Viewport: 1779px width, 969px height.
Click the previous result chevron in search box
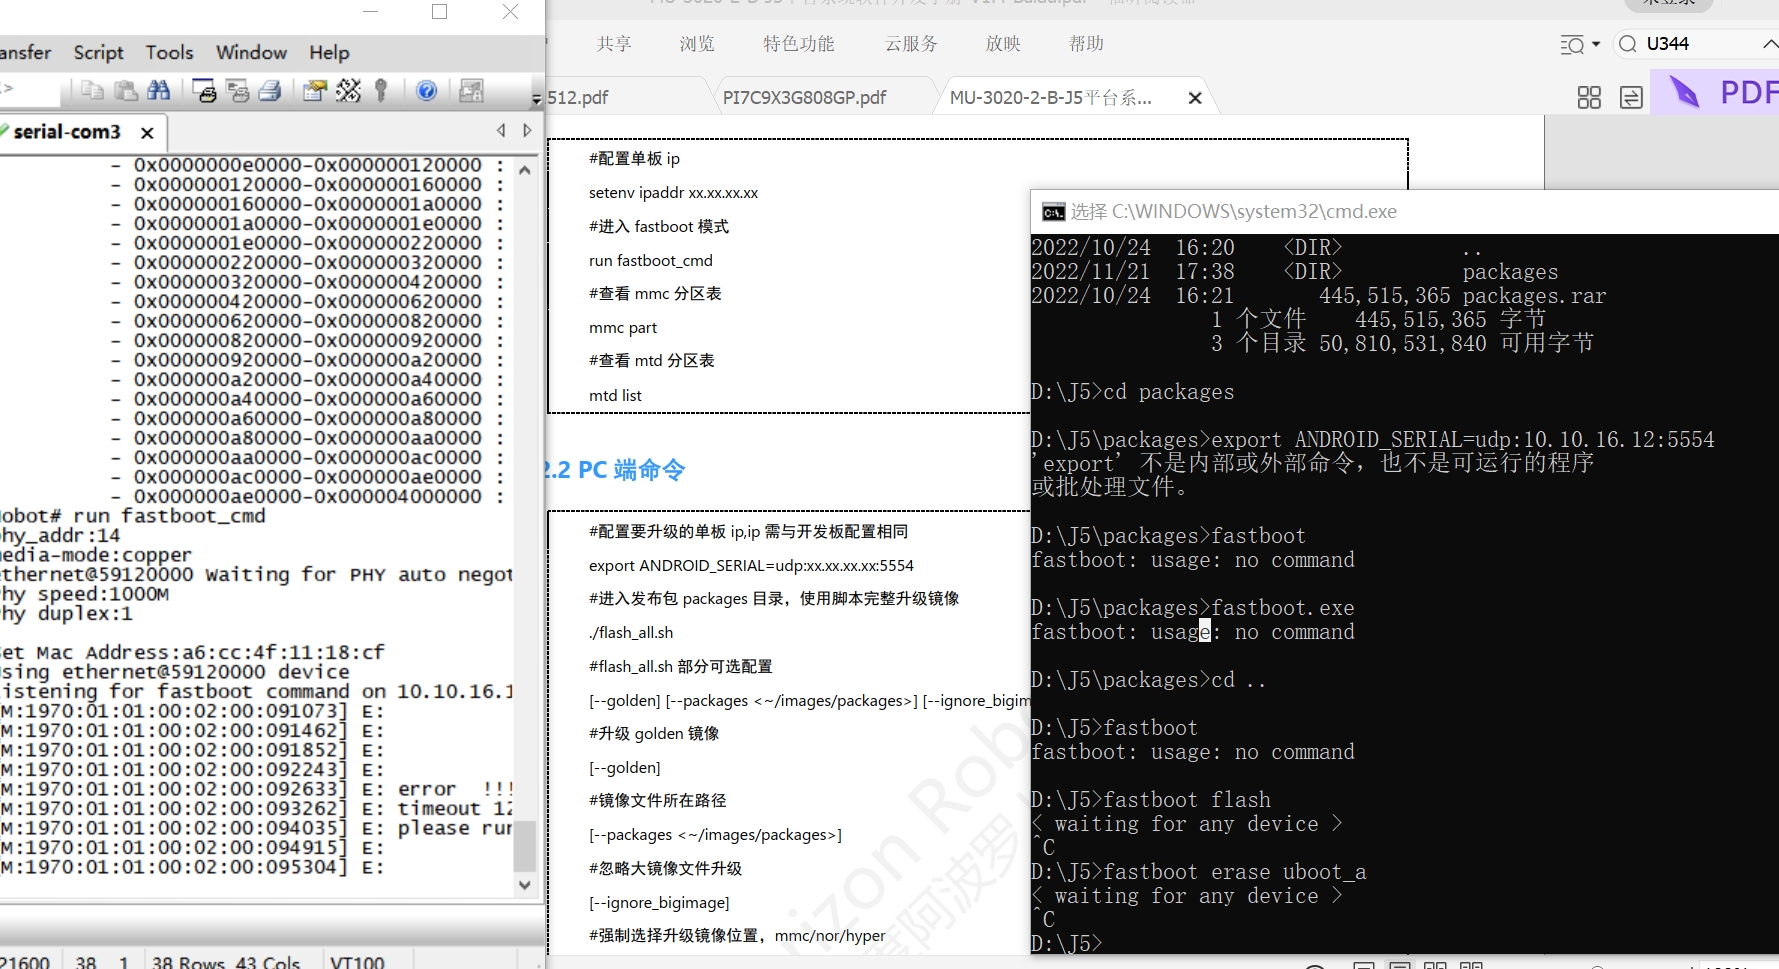[1769, 44]
